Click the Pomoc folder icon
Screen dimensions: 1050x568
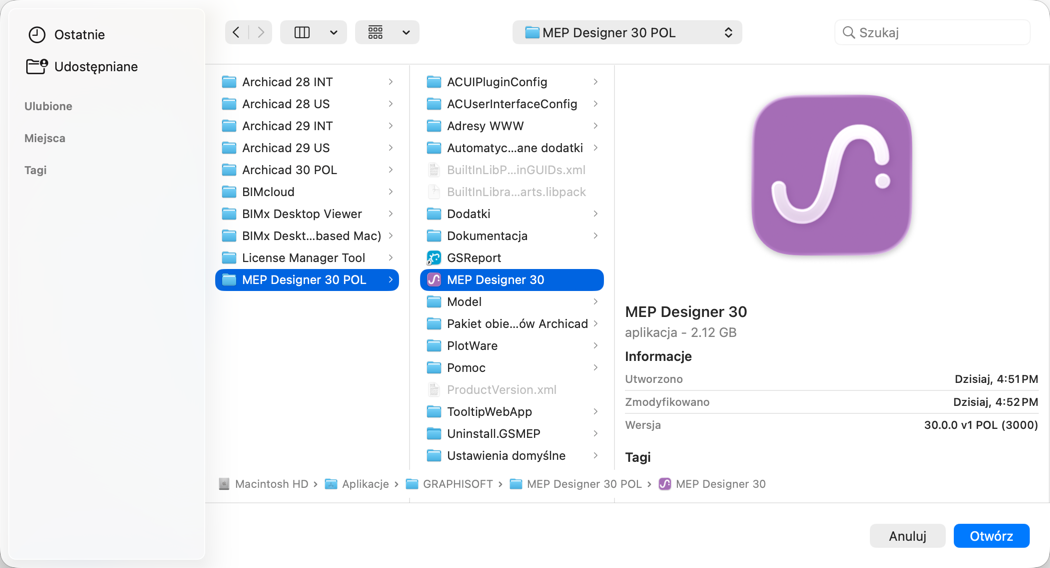point(434,368)
